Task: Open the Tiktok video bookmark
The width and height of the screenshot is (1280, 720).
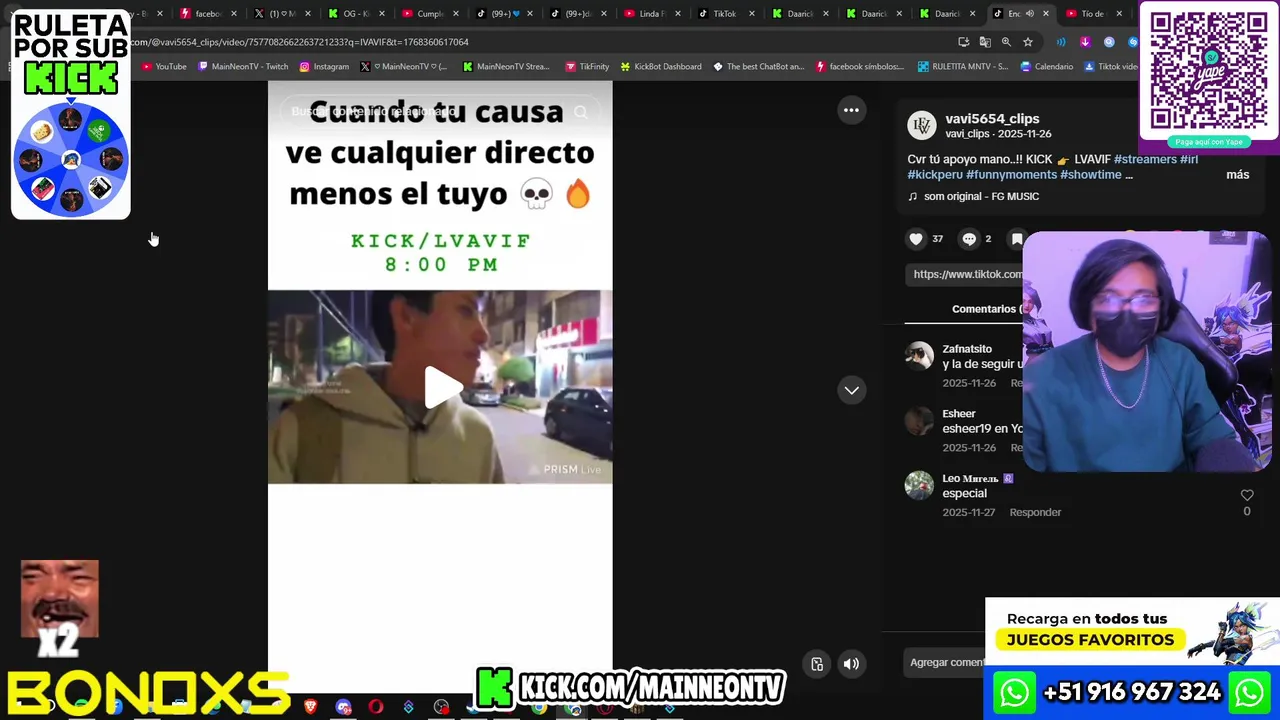Action: coord(1111,67)
